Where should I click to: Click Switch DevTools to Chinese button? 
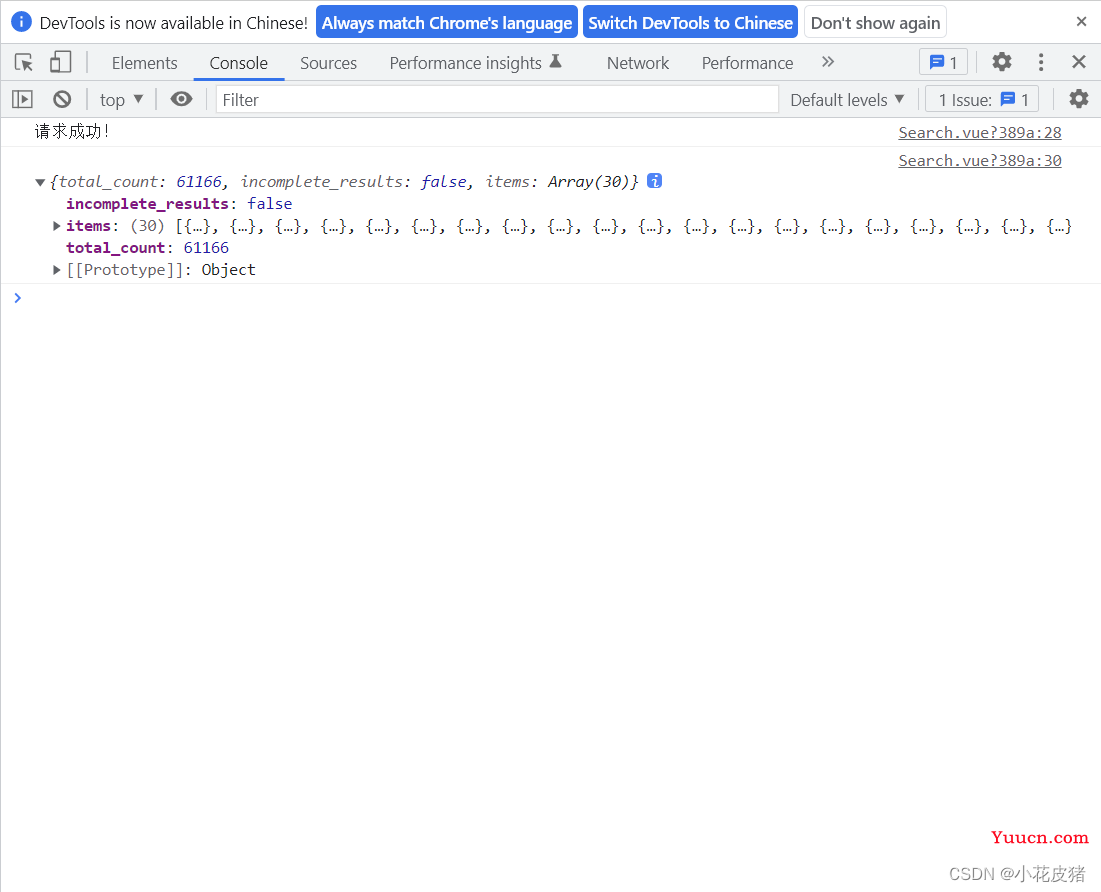point(690,22)
